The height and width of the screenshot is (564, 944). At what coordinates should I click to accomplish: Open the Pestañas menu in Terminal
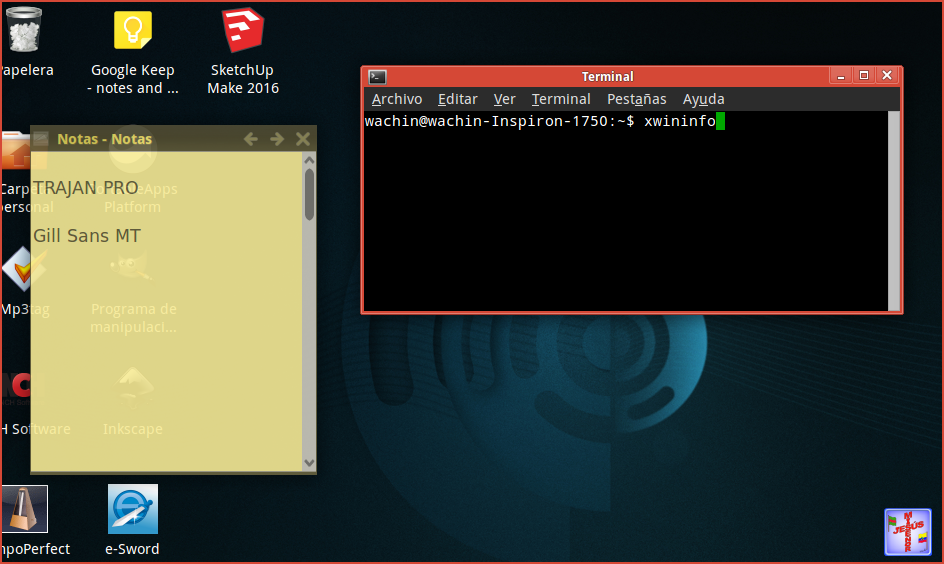[x=636, y=99]
